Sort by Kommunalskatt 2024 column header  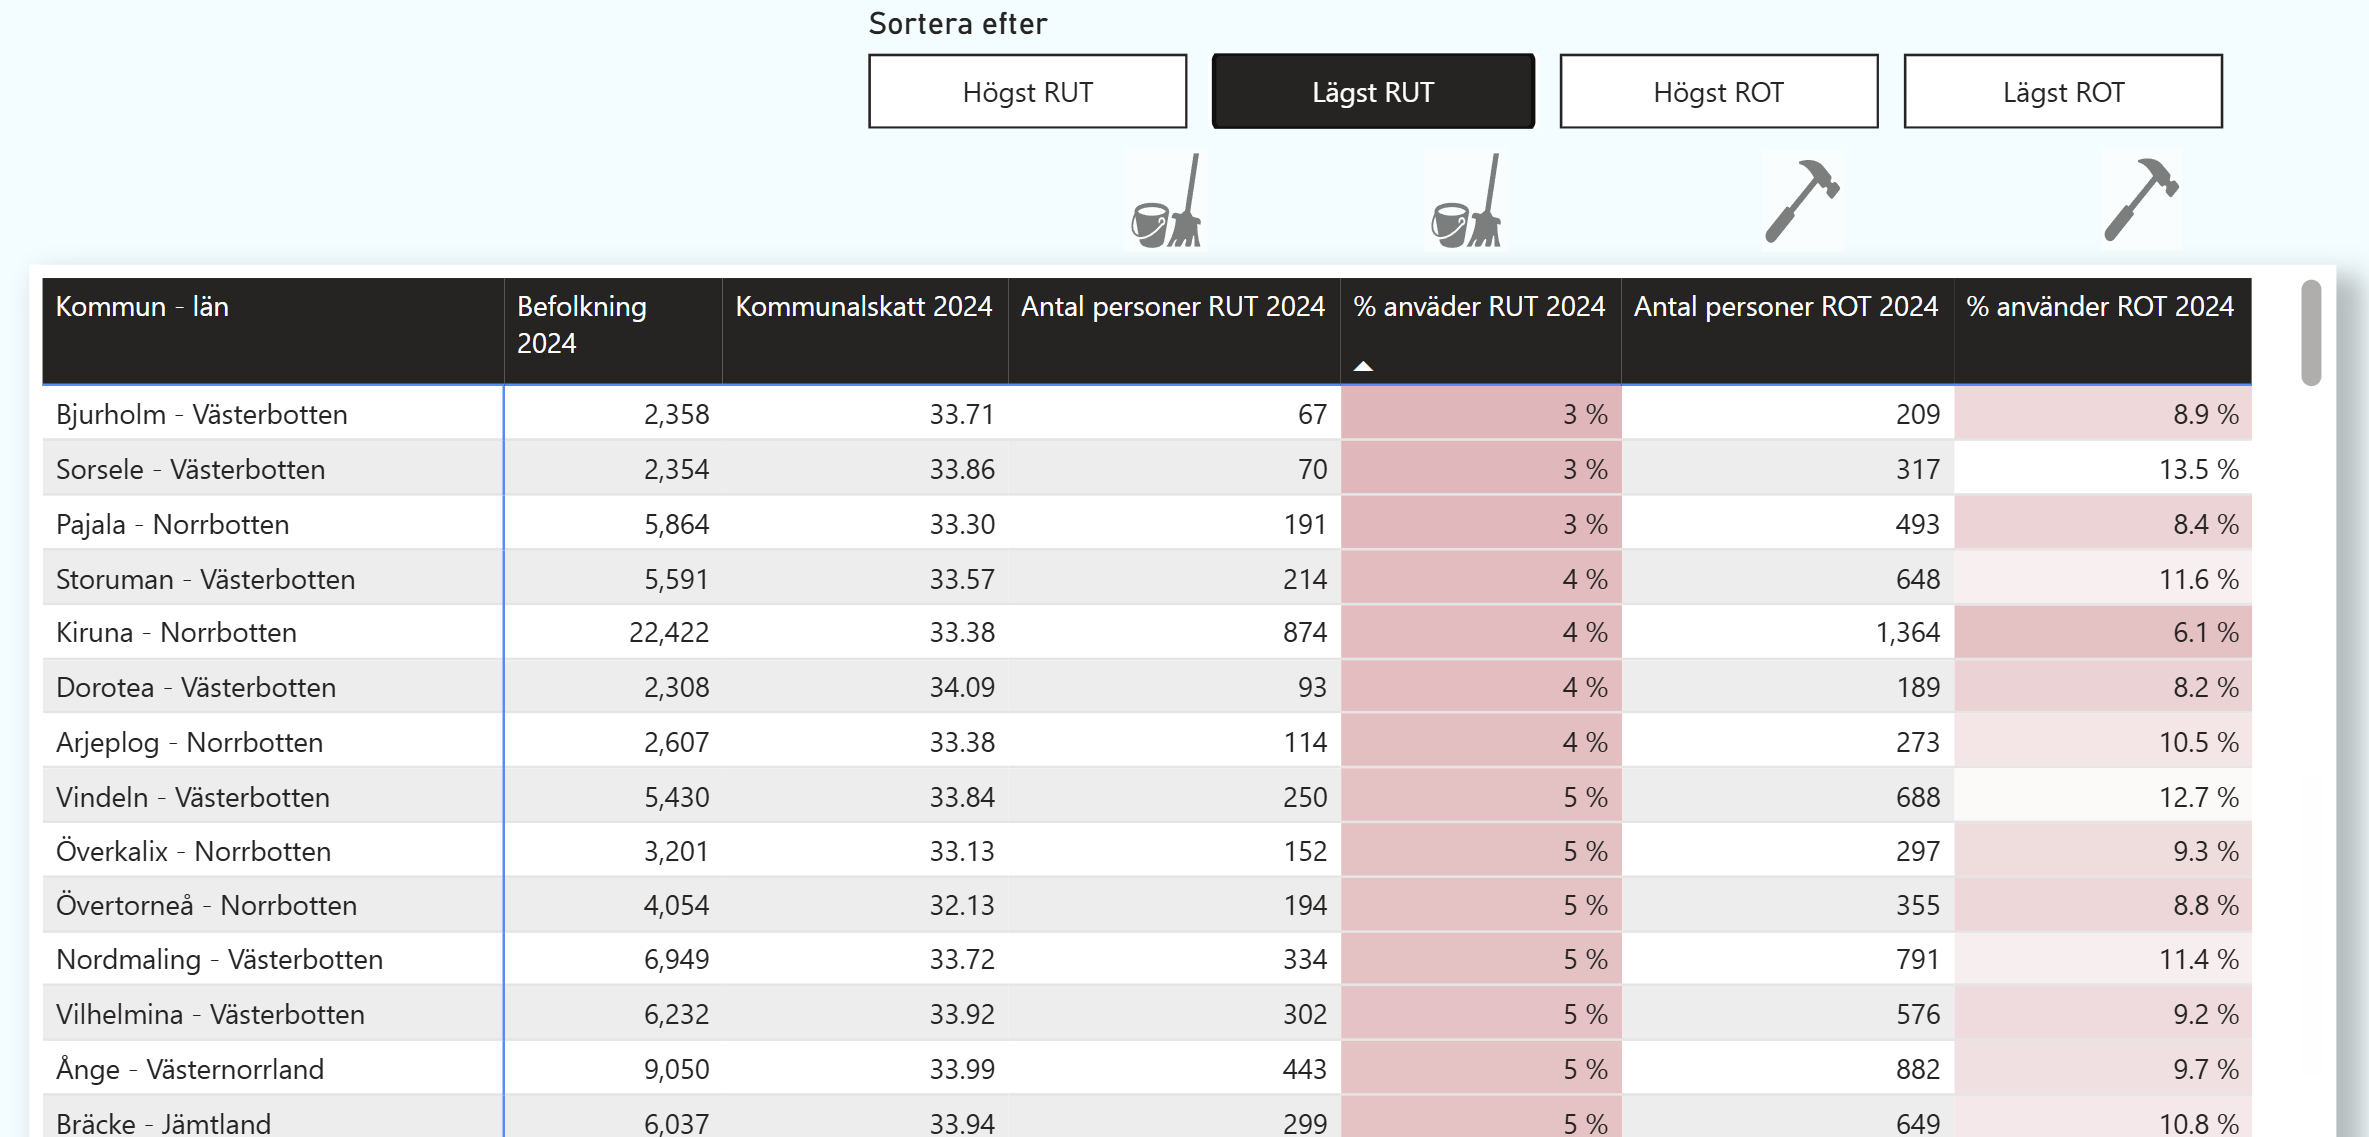pos(863,307)
